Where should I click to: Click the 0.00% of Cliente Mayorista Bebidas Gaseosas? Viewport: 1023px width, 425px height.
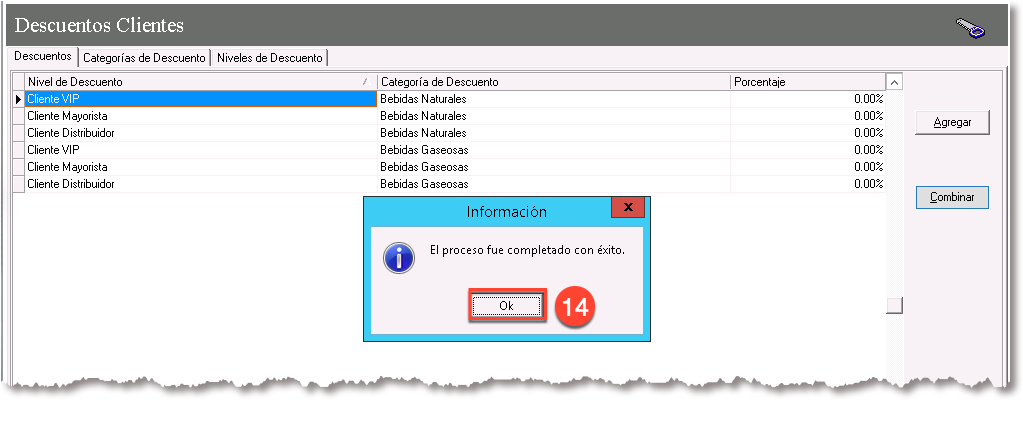(808, 167)
